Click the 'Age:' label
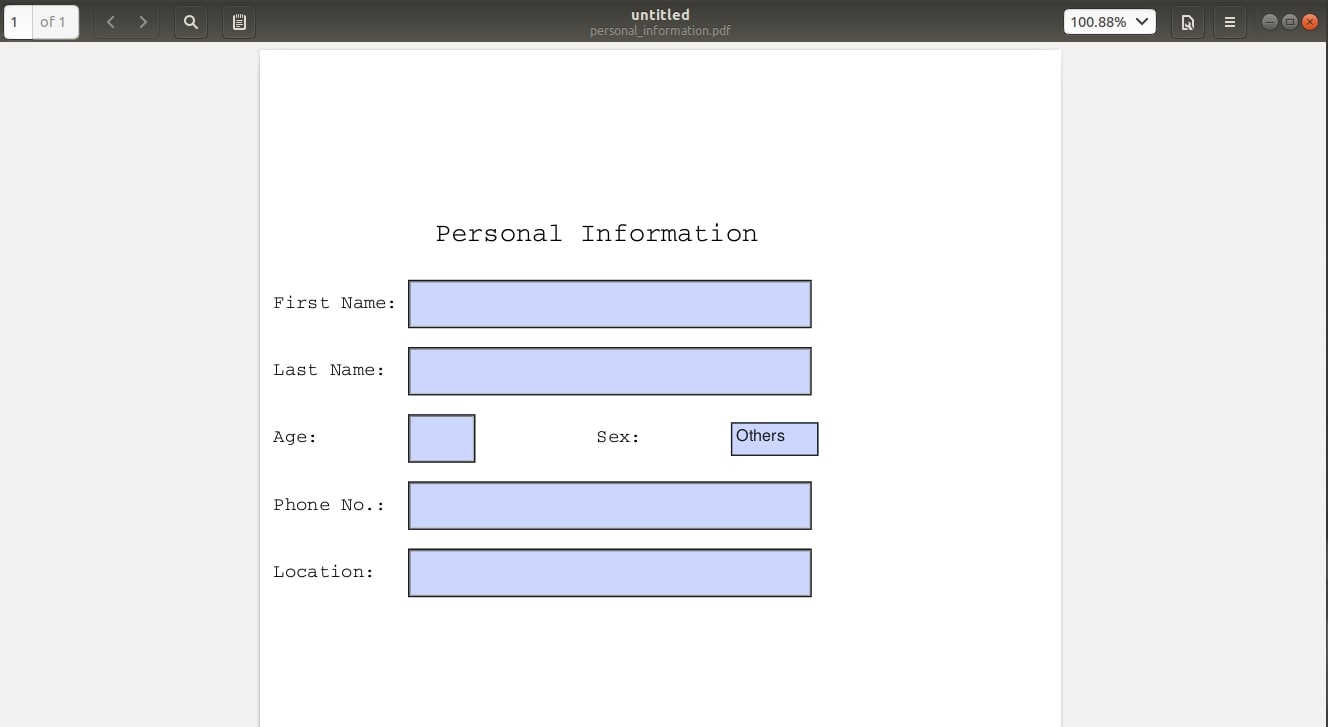This screenshot has height=727, width=1328. (x=295, y=437)
